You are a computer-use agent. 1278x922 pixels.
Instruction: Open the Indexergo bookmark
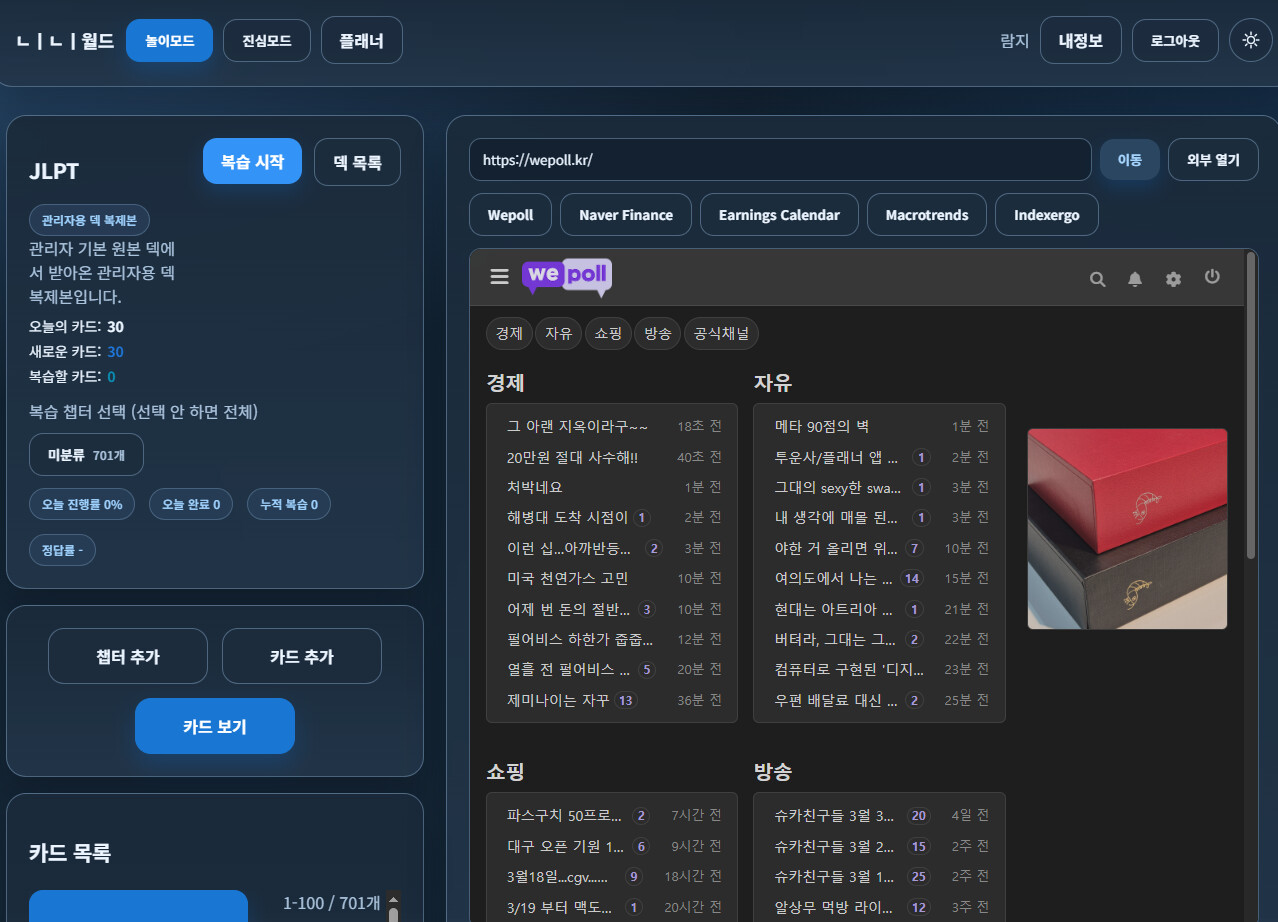pos(1047,215)
